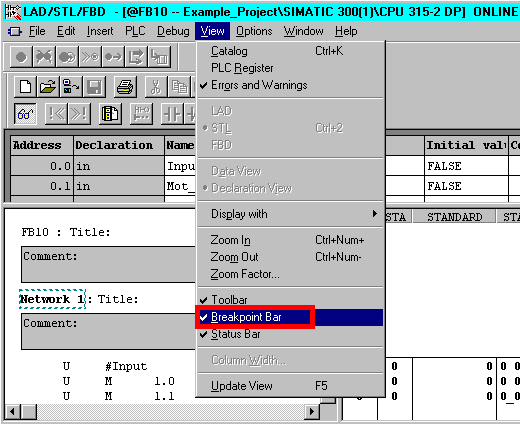Click the horizontal scrollbar right arrow

(312, 411)
